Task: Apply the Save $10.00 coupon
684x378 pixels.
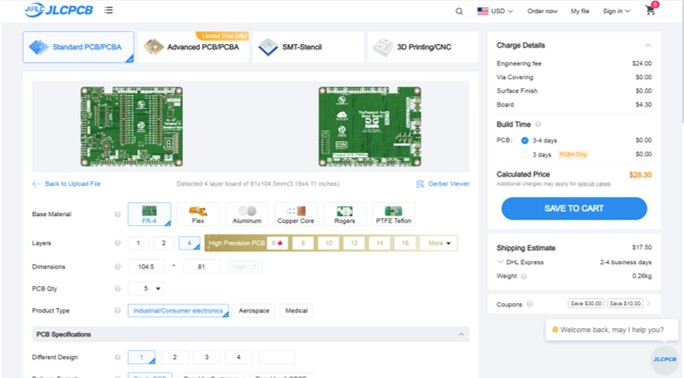Action: (625, 303)
